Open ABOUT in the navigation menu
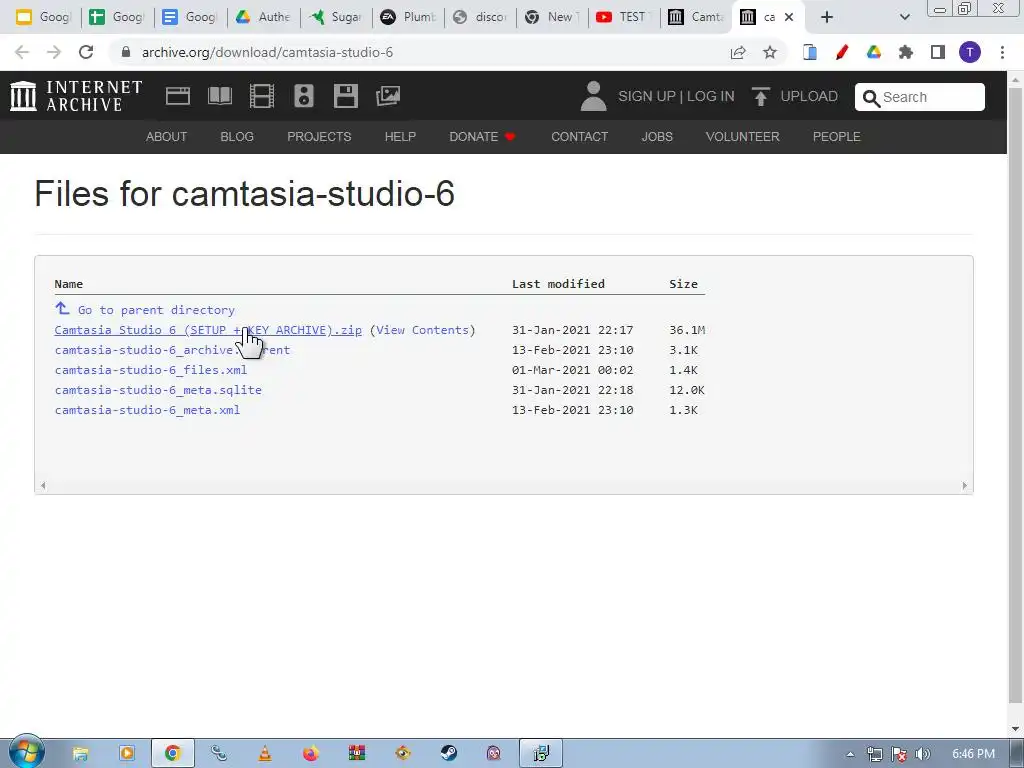The height and width of the screenshot is (768, 1024). click(167, 136)
